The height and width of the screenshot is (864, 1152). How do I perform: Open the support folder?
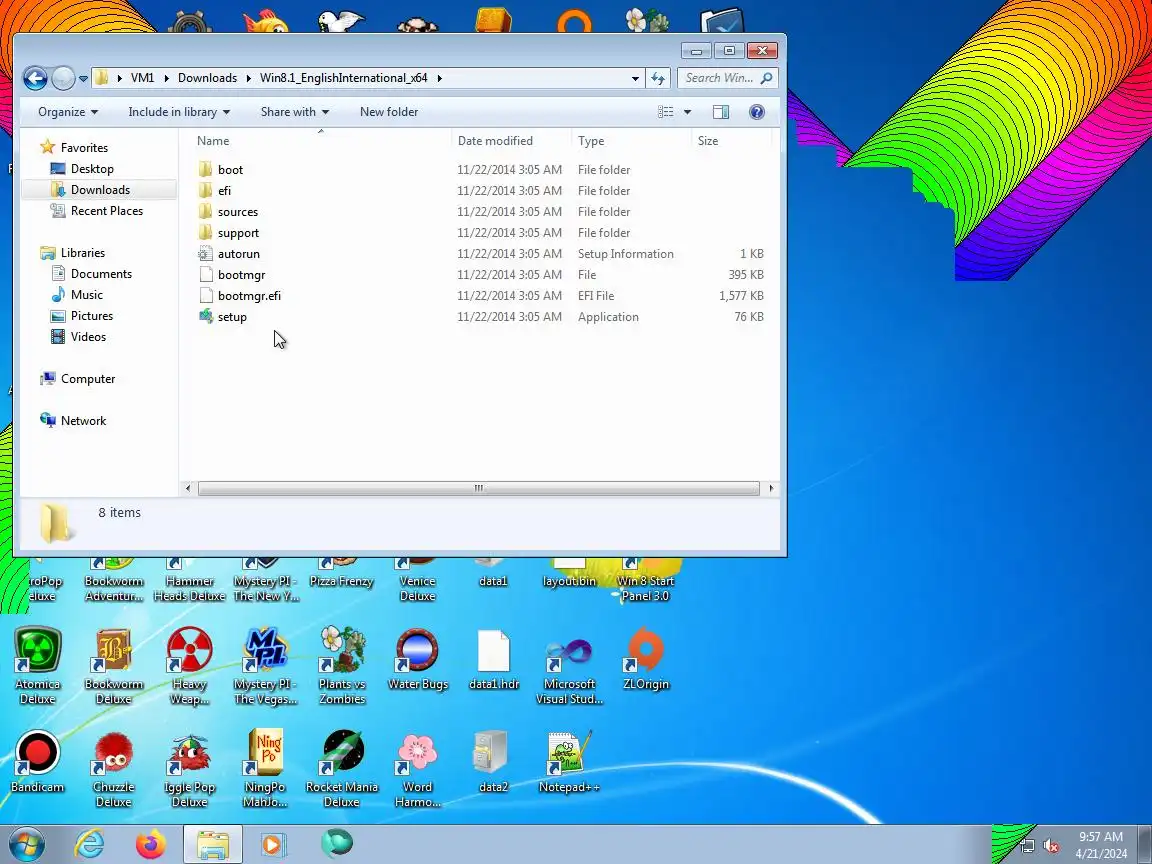coord(238,232)
